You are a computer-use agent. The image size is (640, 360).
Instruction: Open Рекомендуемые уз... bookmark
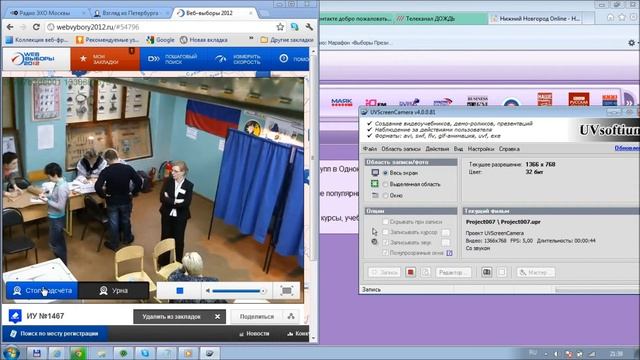[x=108, y=40]
